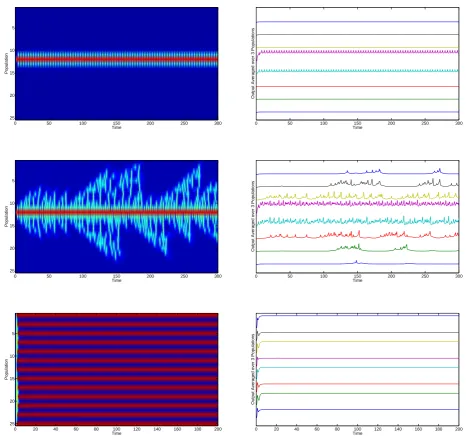
Task: Click the yellow trace in the bottom-right plot
Action: point(358,341)
